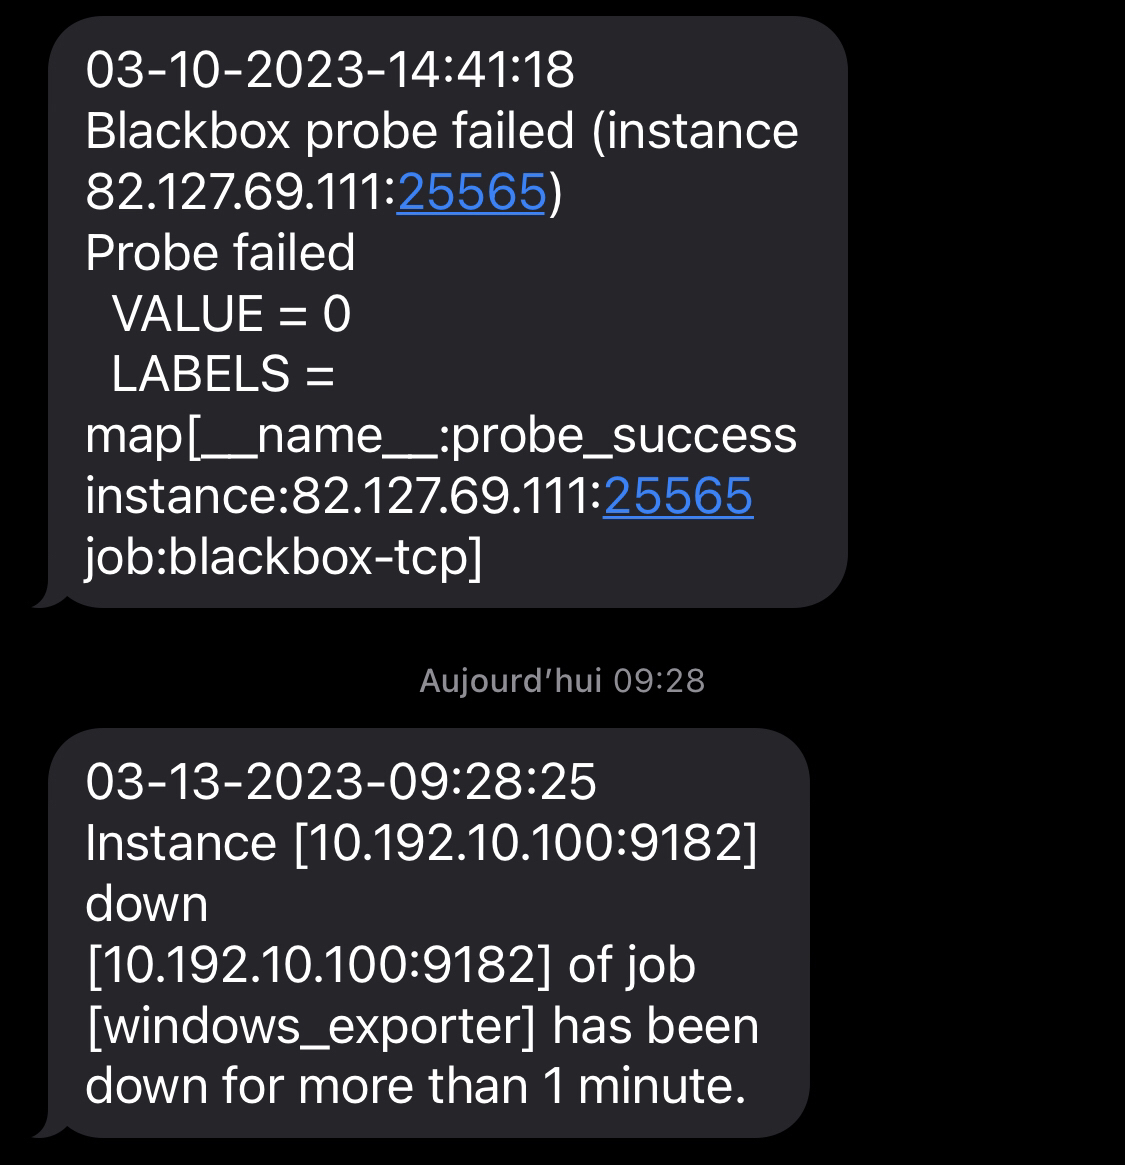Open the 25565 link above job:blackbox-tcp

pyautogui.click(x=678, y=496)
